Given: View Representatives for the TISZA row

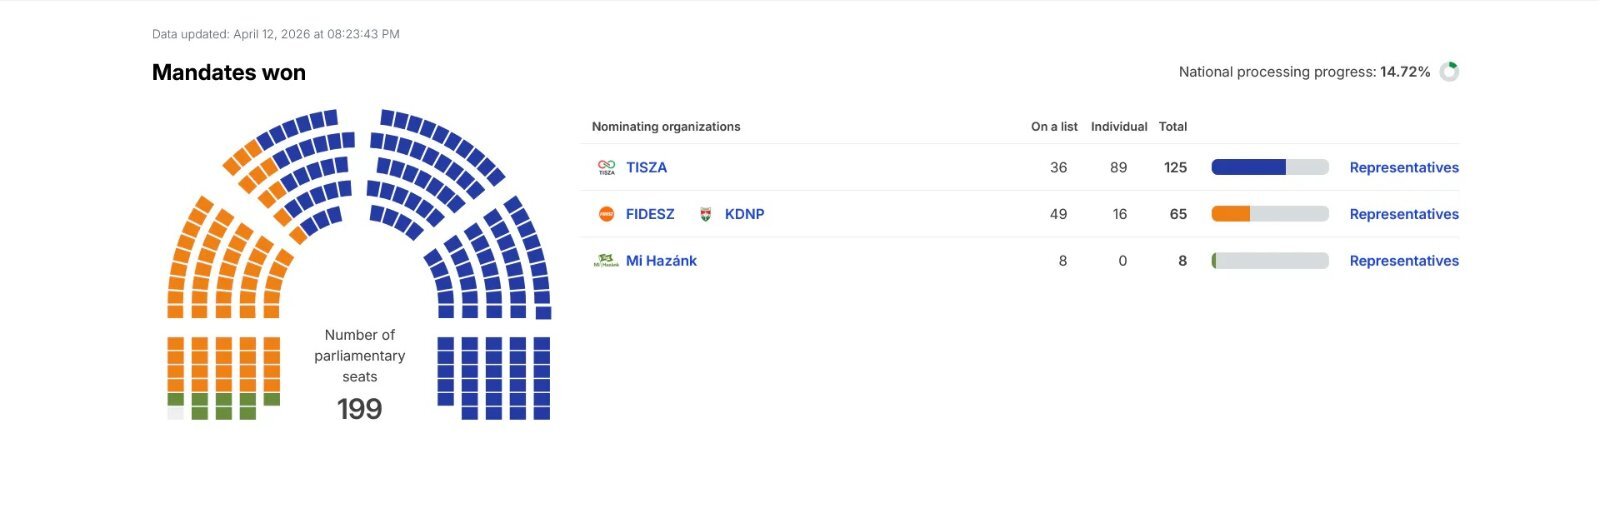Looking at the screenshot, I should pos(1404,168).
